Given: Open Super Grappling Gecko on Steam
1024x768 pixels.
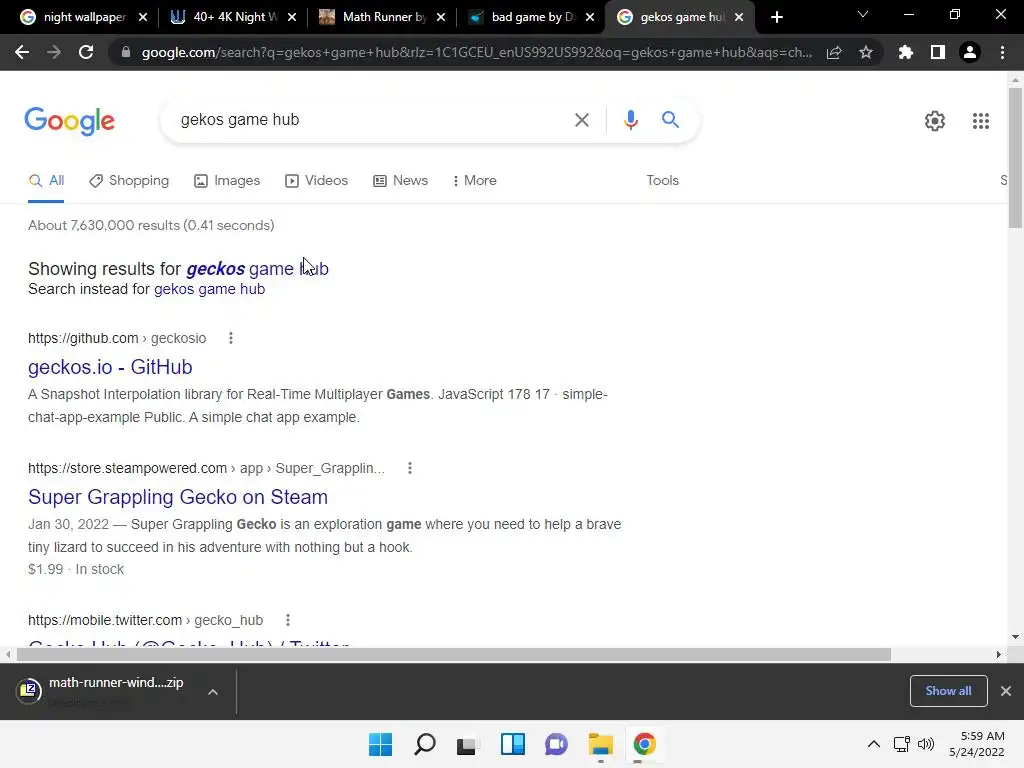Looking at the screenshot, I should [x=178, y=497].
